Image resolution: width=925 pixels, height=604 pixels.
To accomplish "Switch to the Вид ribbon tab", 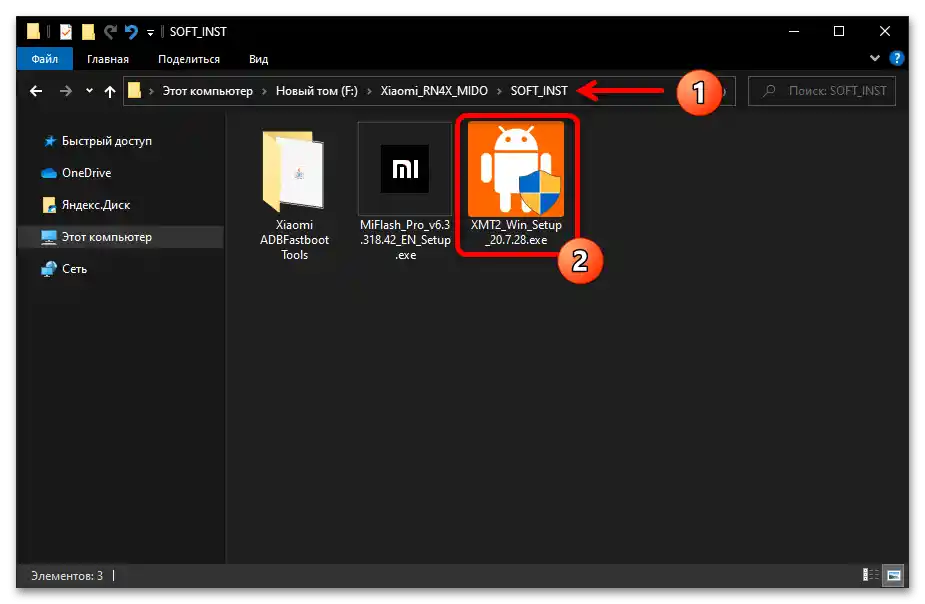I will pos(258,59).
